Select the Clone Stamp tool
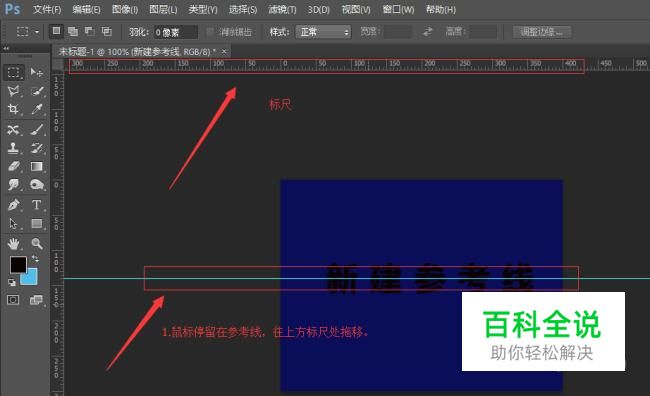The height and width of the screenshot is (396, 650). (x=14, y=148)
